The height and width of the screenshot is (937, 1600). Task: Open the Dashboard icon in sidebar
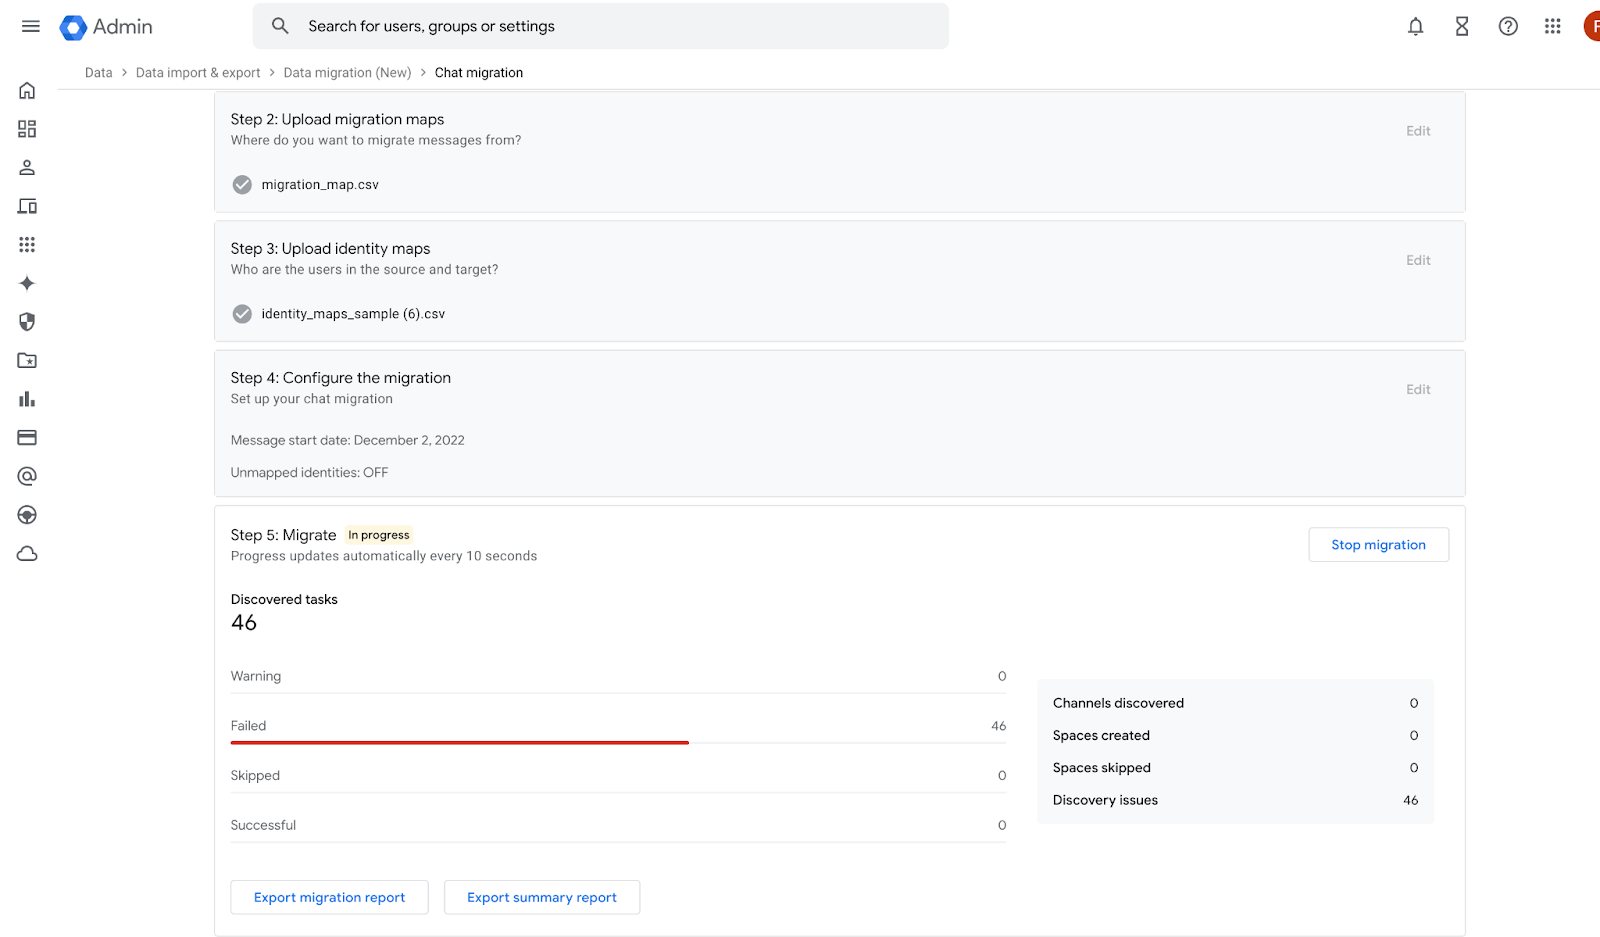pos(26,128)
